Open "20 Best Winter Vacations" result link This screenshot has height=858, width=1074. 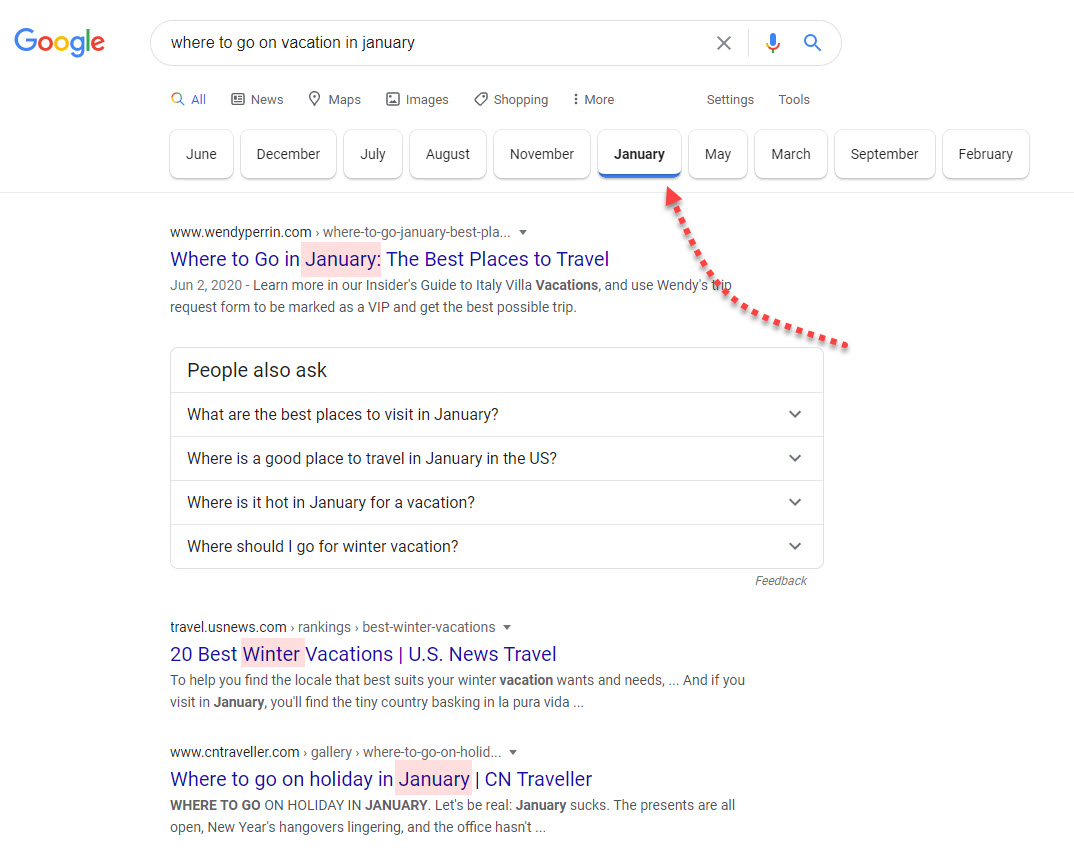click(363, 654)
